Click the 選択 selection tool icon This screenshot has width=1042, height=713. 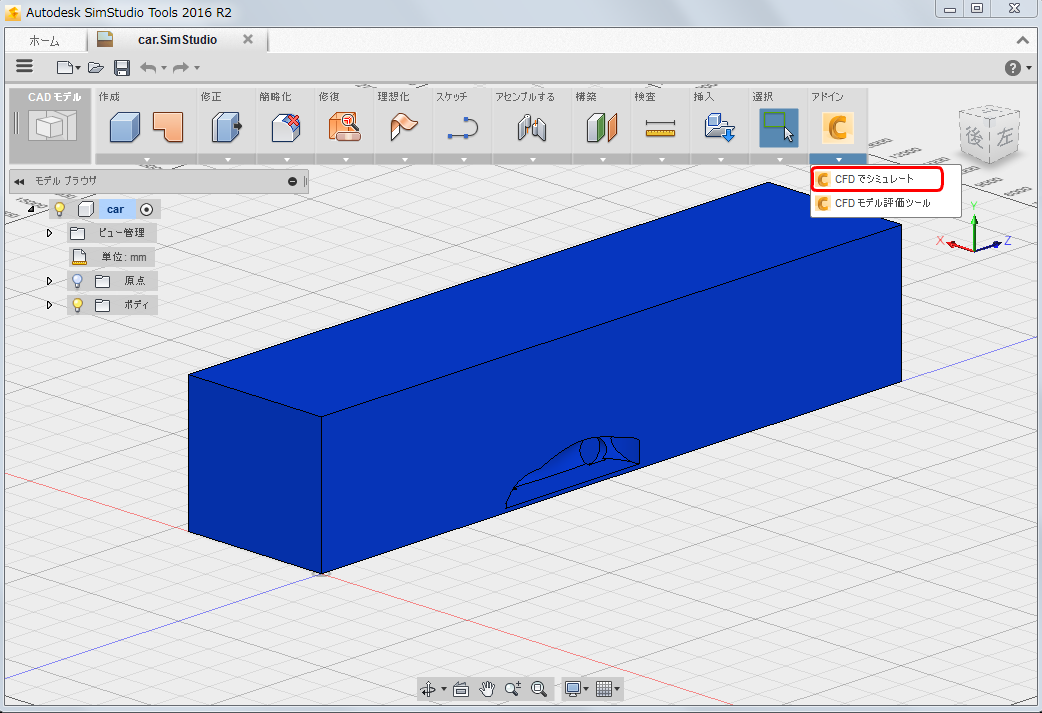click(779, 128)
